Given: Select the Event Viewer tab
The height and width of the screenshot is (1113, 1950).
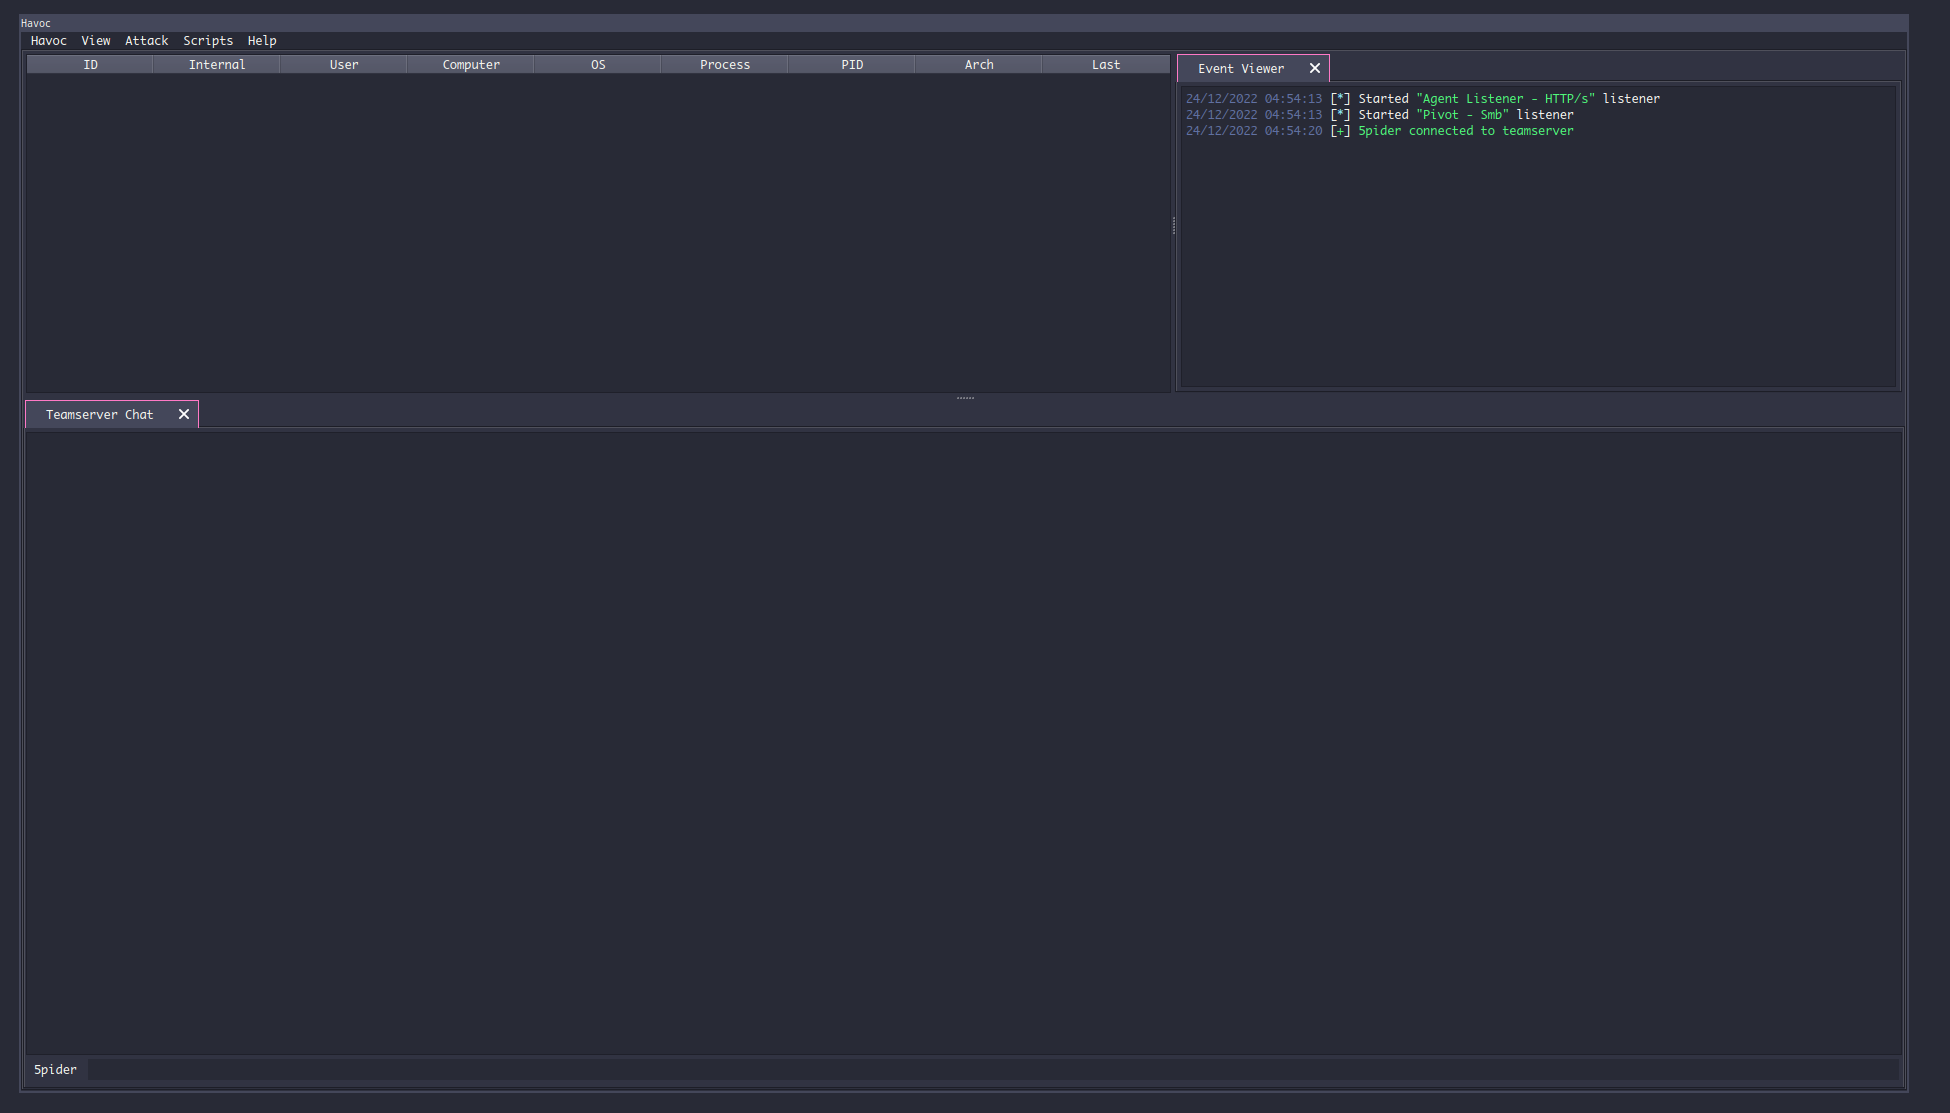Looking at the screenshot, I should [1240, 69].
